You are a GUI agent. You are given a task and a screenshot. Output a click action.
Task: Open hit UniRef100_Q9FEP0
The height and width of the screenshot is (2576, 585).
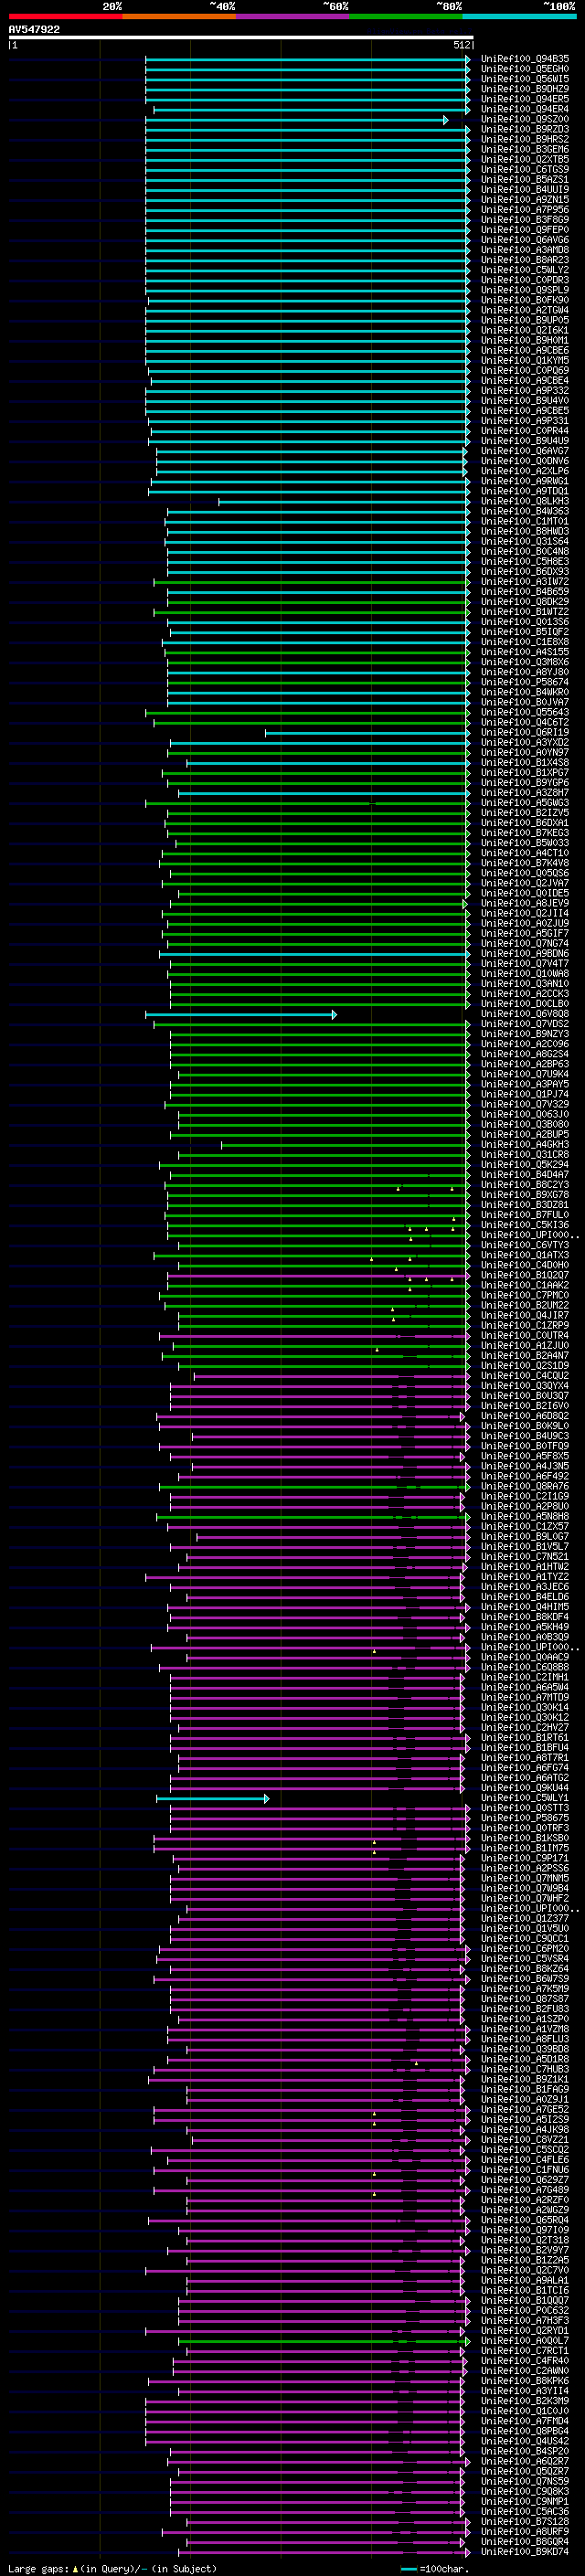tap(525, 230)
